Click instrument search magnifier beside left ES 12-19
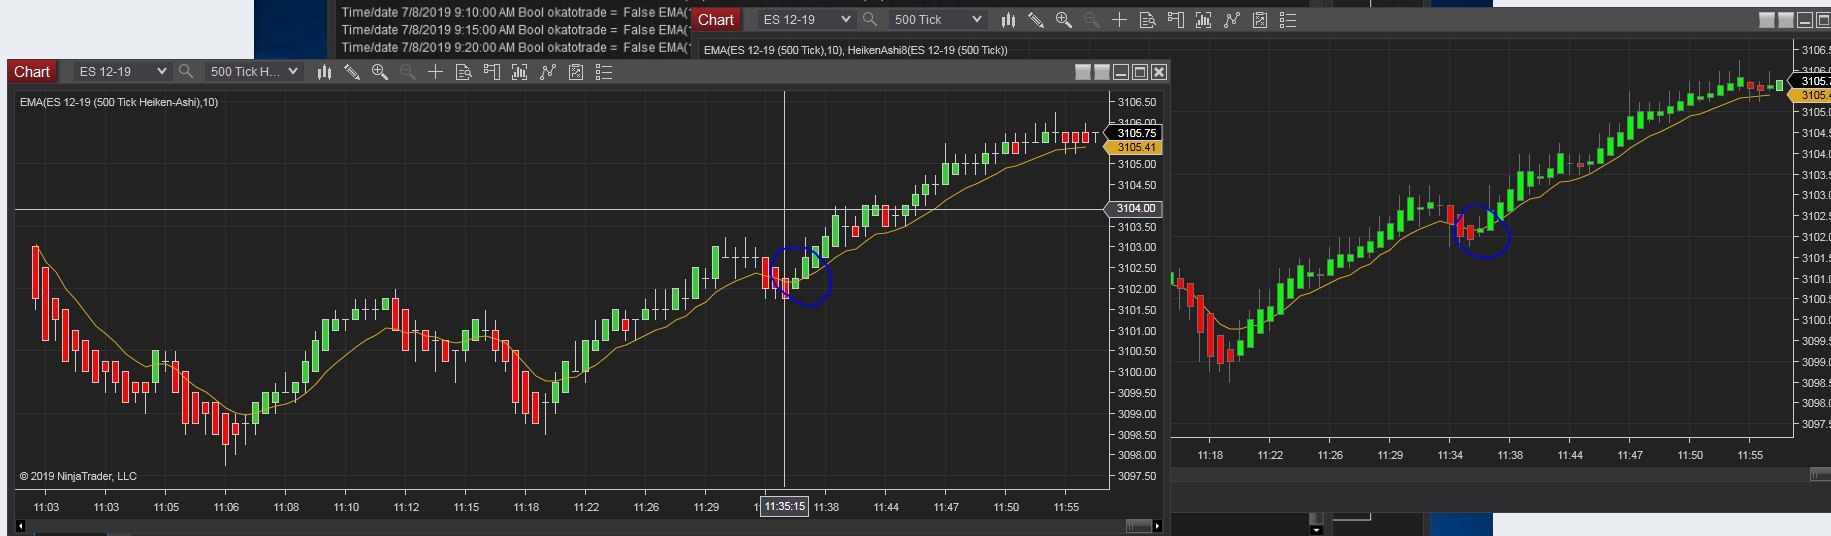Viewport: 1831px width, 536px height. click(186, 72)
